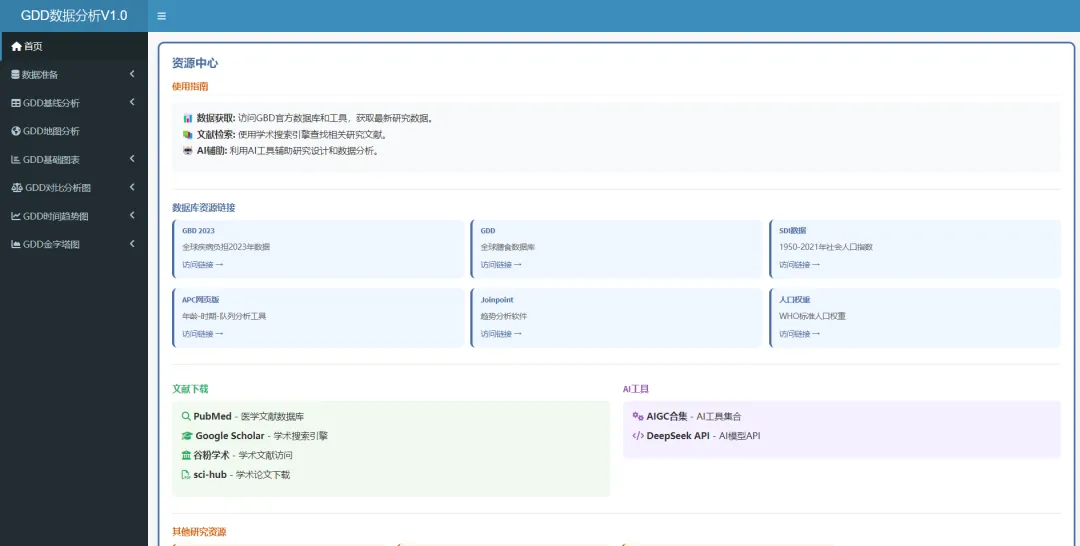Click the globe icon beside GDD地图分析
The height and width of the screenshot is (546, 1080).
coord(16,131)
